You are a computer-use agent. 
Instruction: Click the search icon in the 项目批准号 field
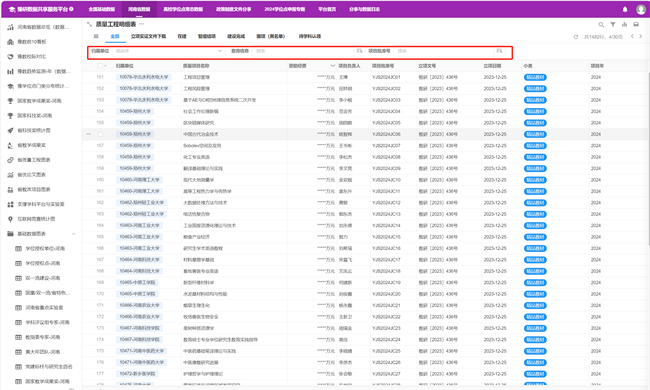coord(499,51)
